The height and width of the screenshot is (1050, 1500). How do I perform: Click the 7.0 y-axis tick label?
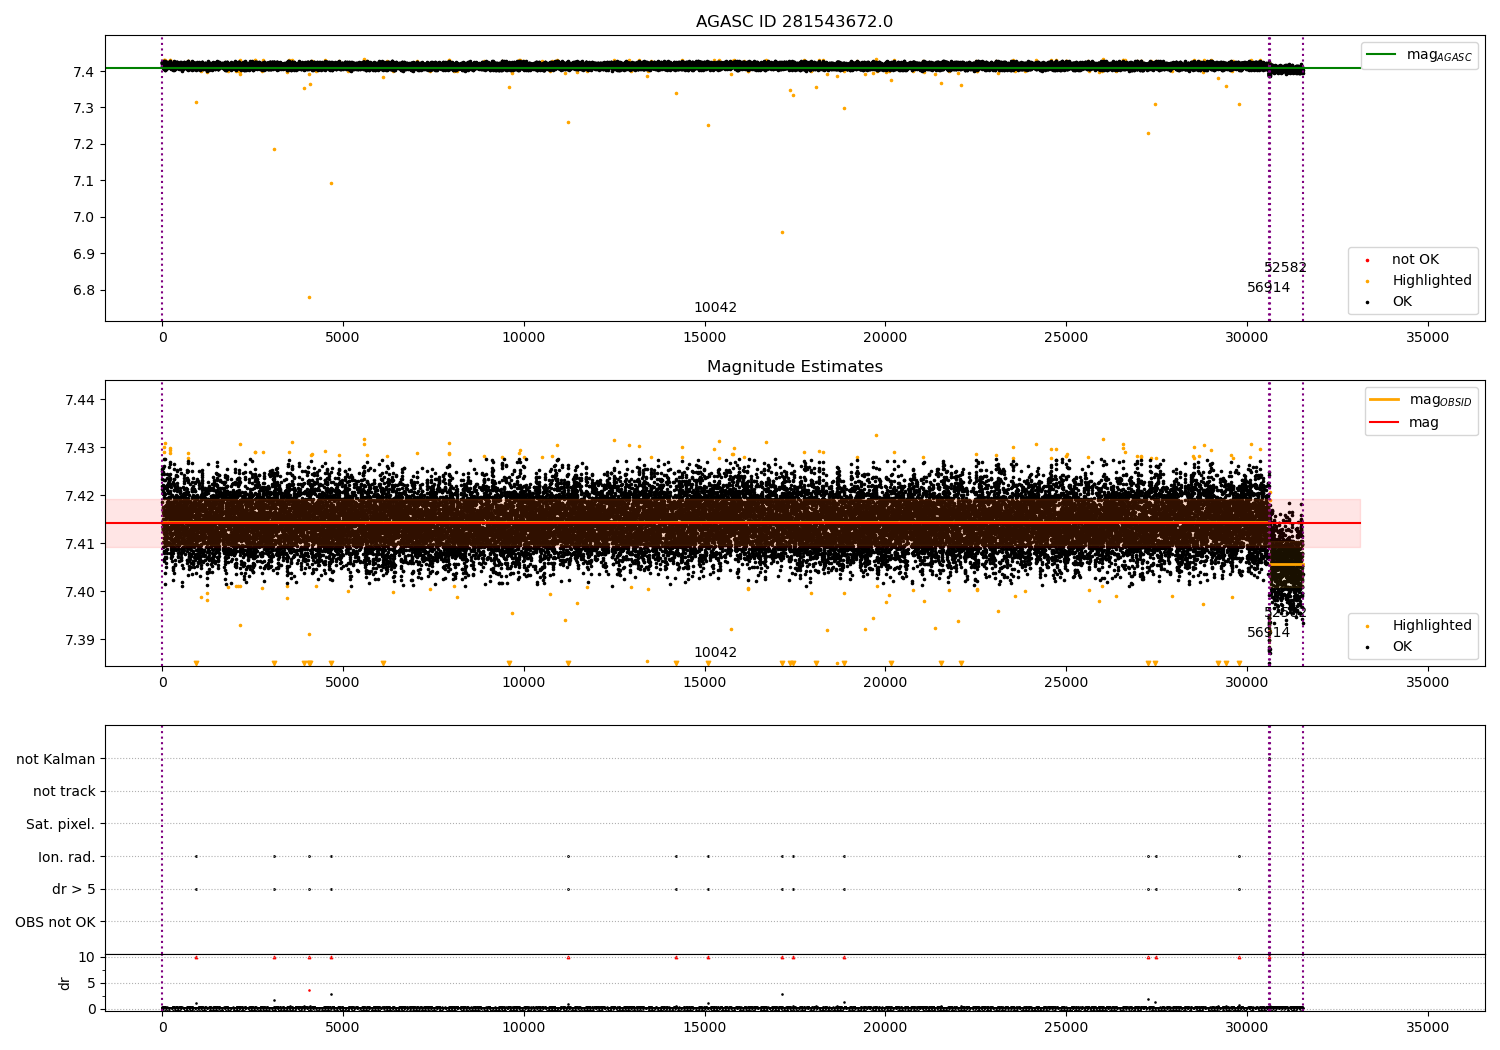pos(84,218)
